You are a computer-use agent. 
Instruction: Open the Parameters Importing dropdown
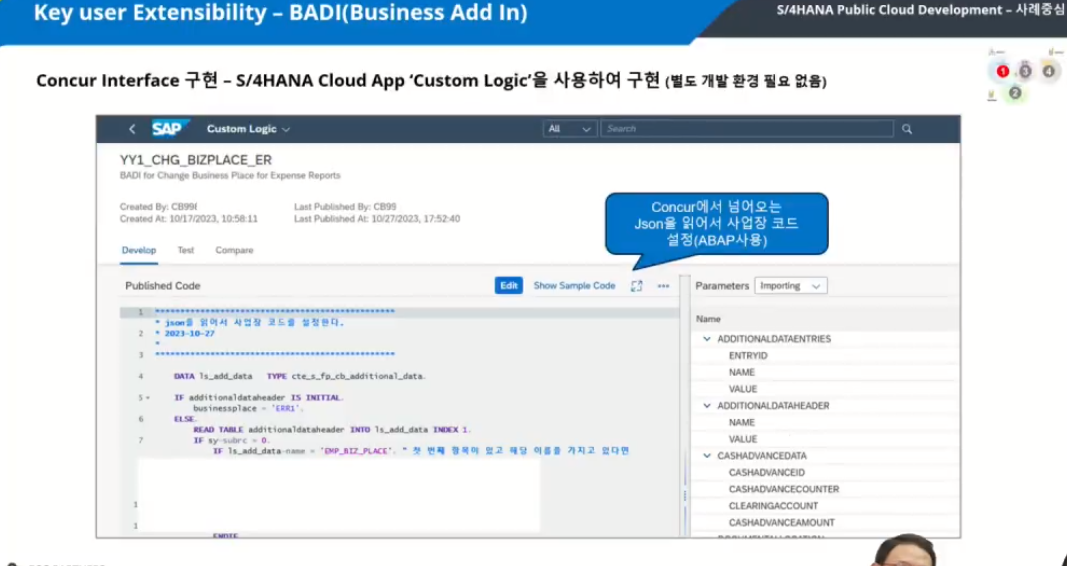click(x=791, y=286)
